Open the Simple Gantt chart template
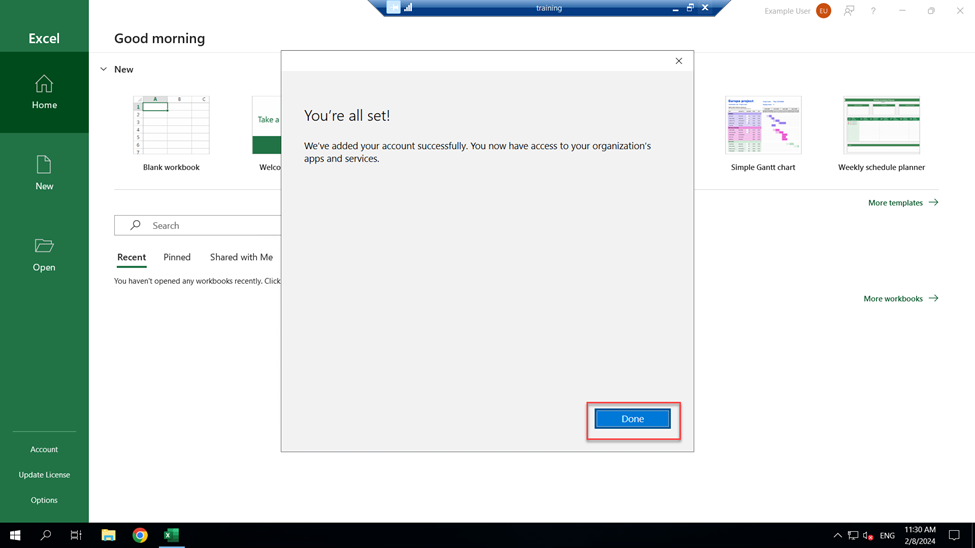This screenshot has height=548, width=975. [x=763, y=126]
